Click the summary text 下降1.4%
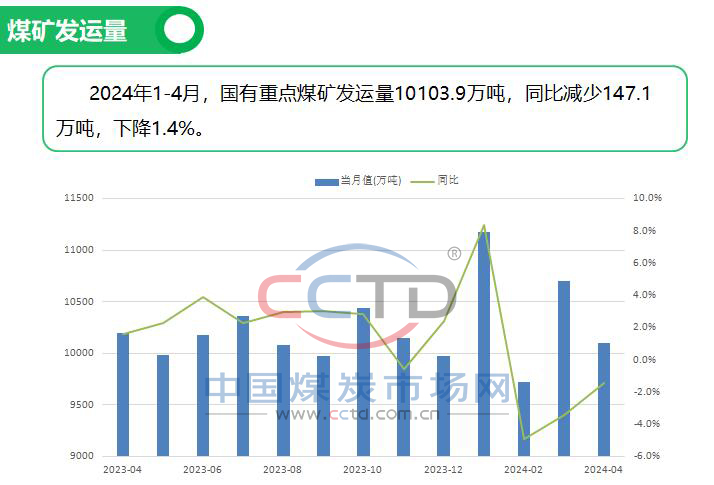714x485 pixels. click(154, 128)
